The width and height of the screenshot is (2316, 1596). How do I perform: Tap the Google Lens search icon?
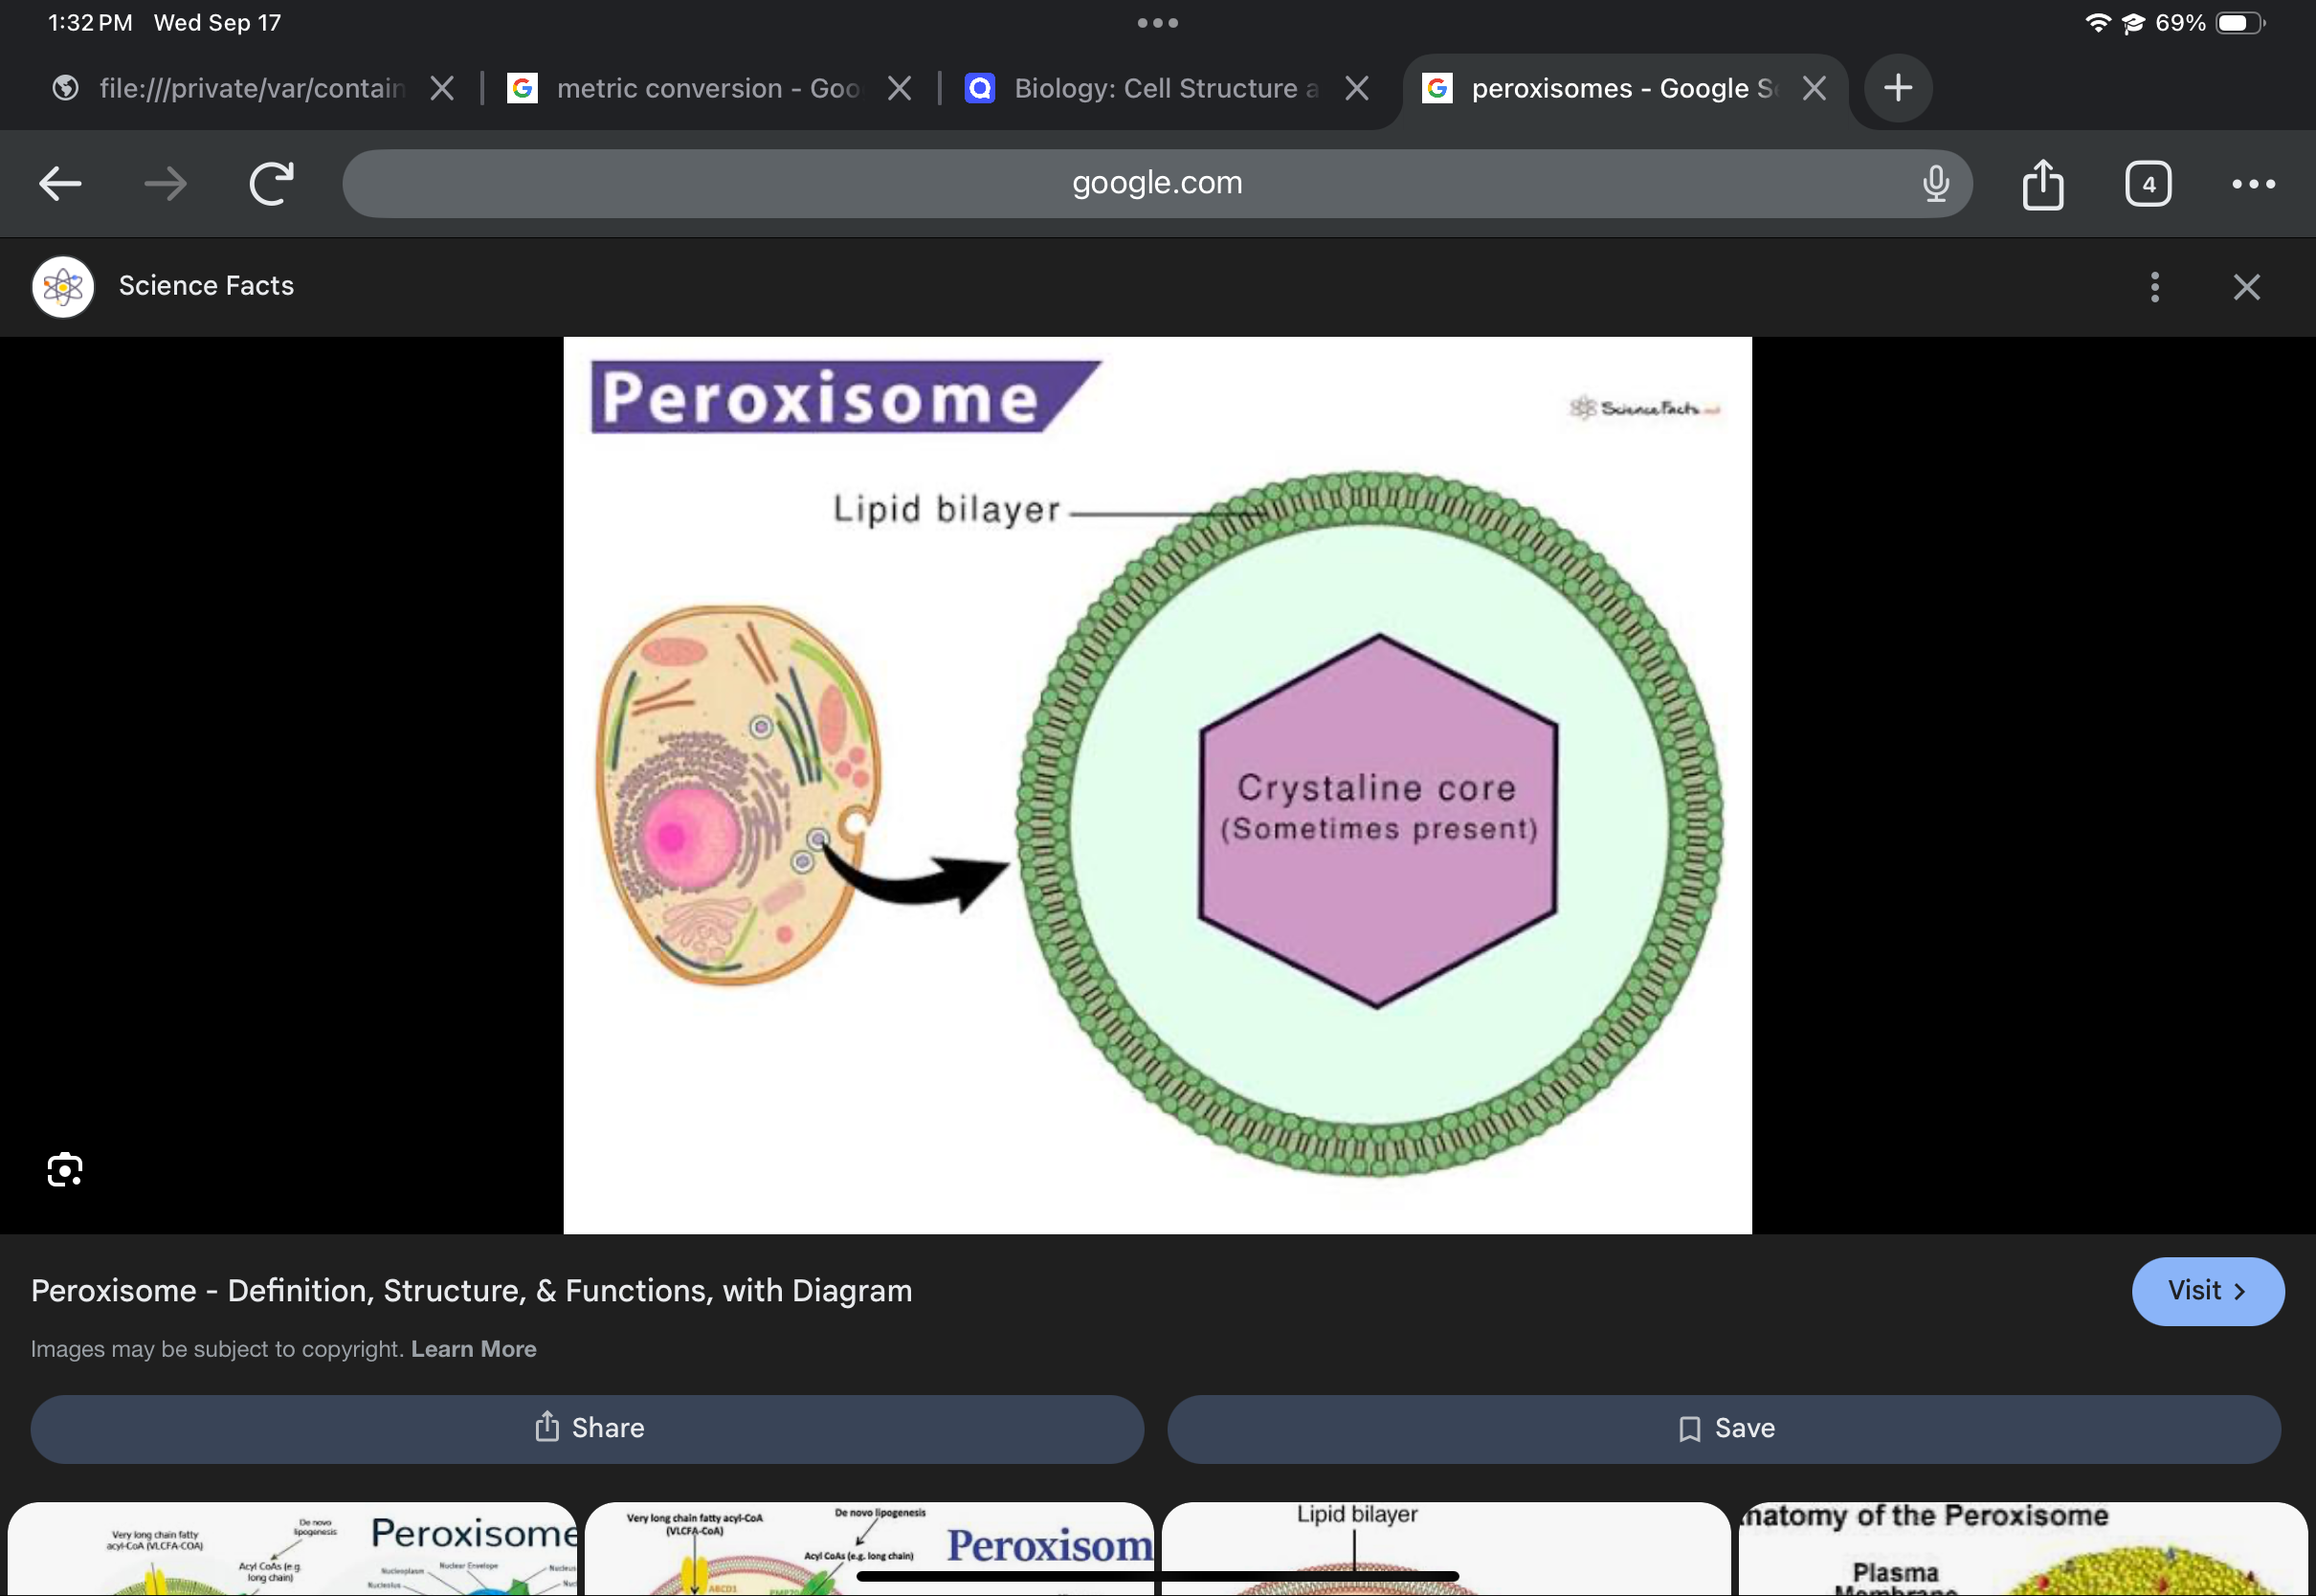coord(65,1169)
